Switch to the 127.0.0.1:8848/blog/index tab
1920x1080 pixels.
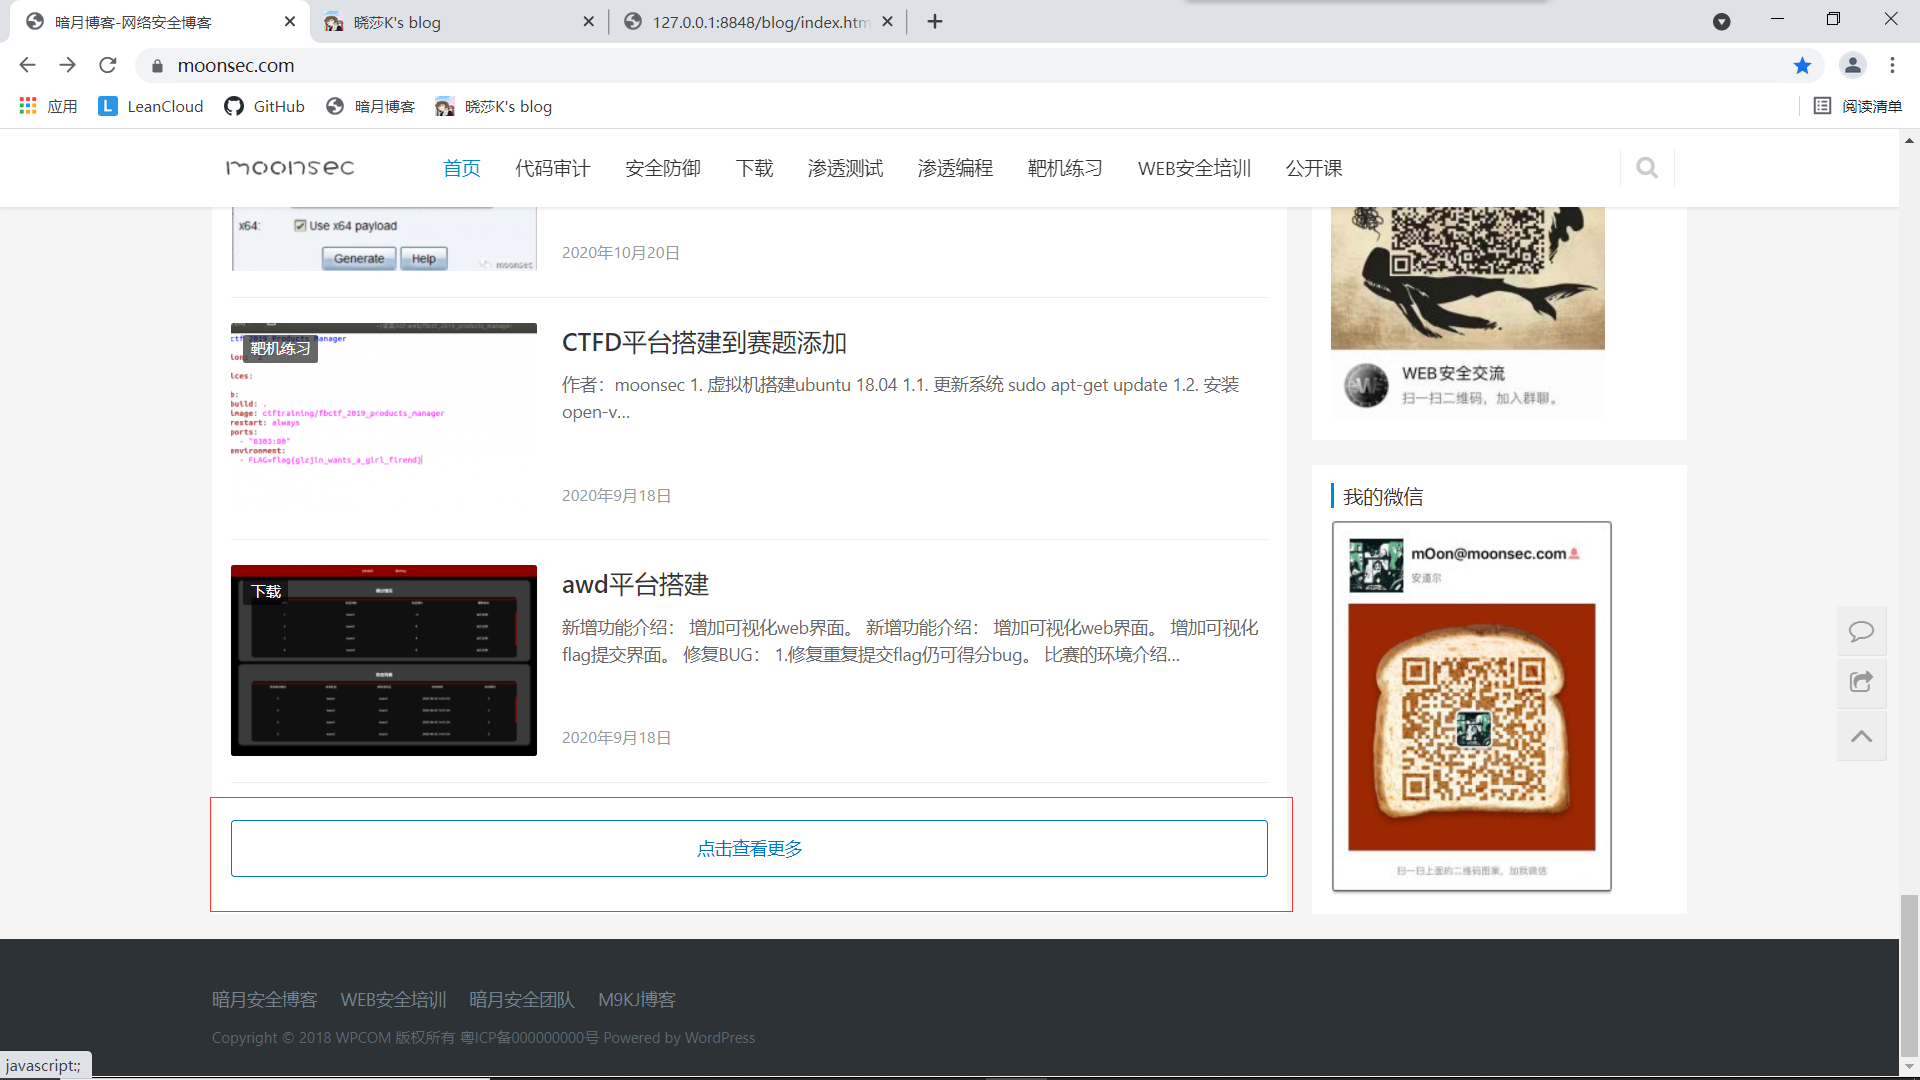coord(758,22)
